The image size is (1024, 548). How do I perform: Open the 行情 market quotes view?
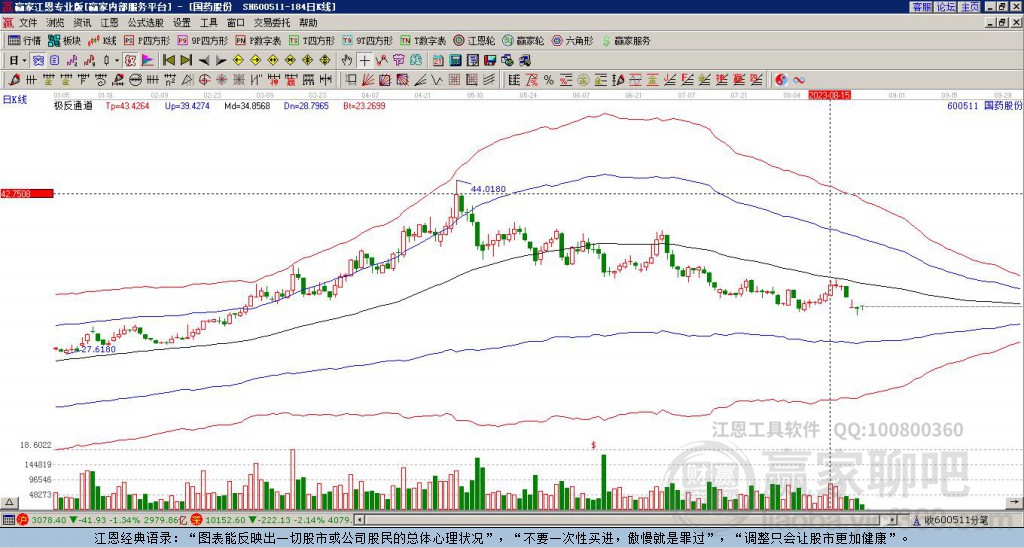pyautogui.click(x=24, y=40)
